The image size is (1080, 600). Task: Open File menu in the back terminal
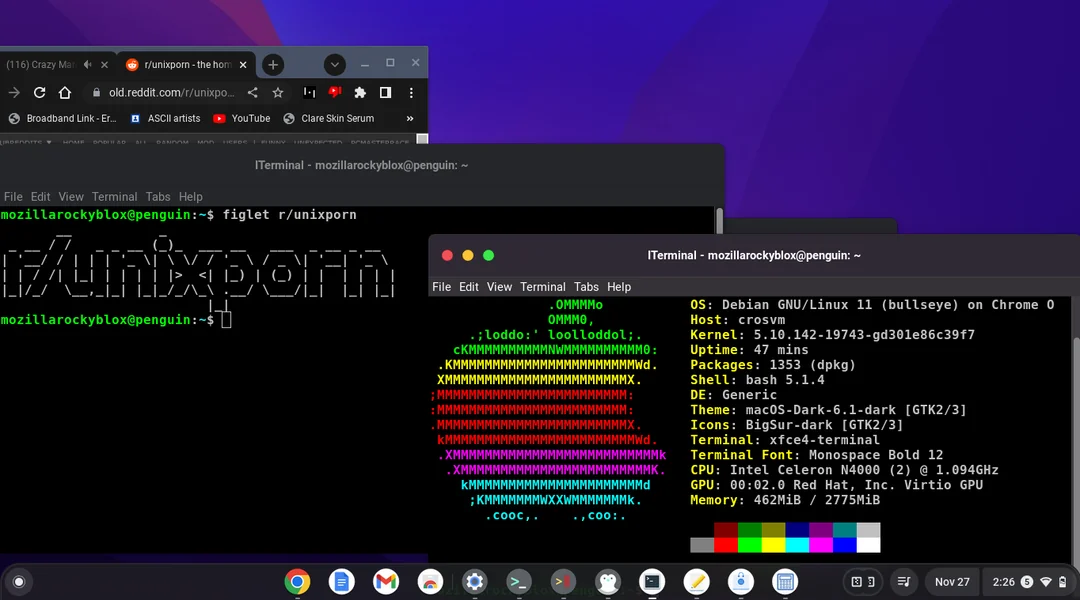point(13,197)
